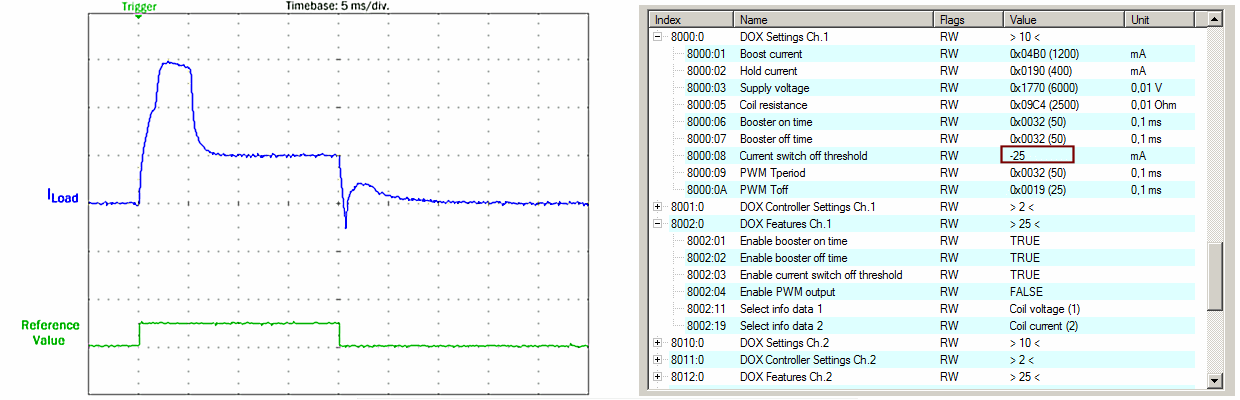Click the Name column header

click(834, 19)
